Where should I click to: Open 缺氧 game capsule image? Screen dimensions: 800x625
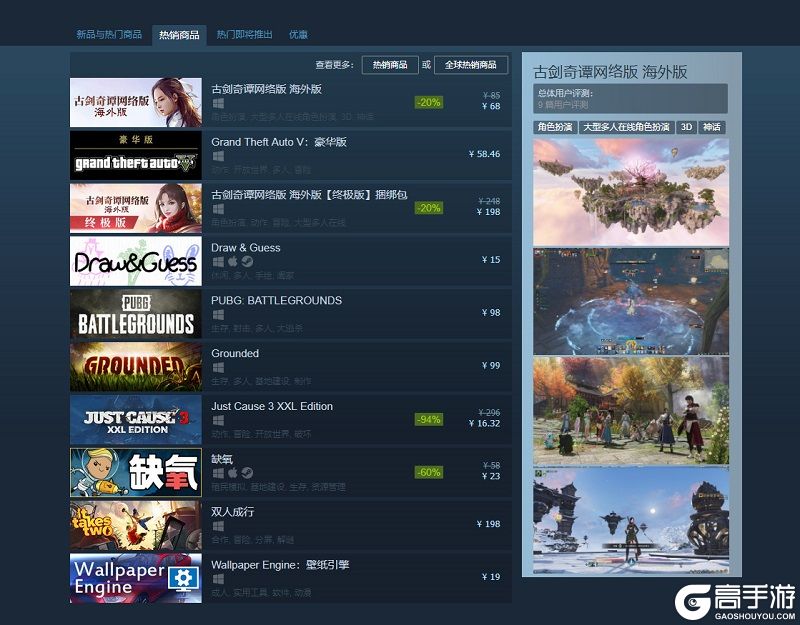pos(136,472)
